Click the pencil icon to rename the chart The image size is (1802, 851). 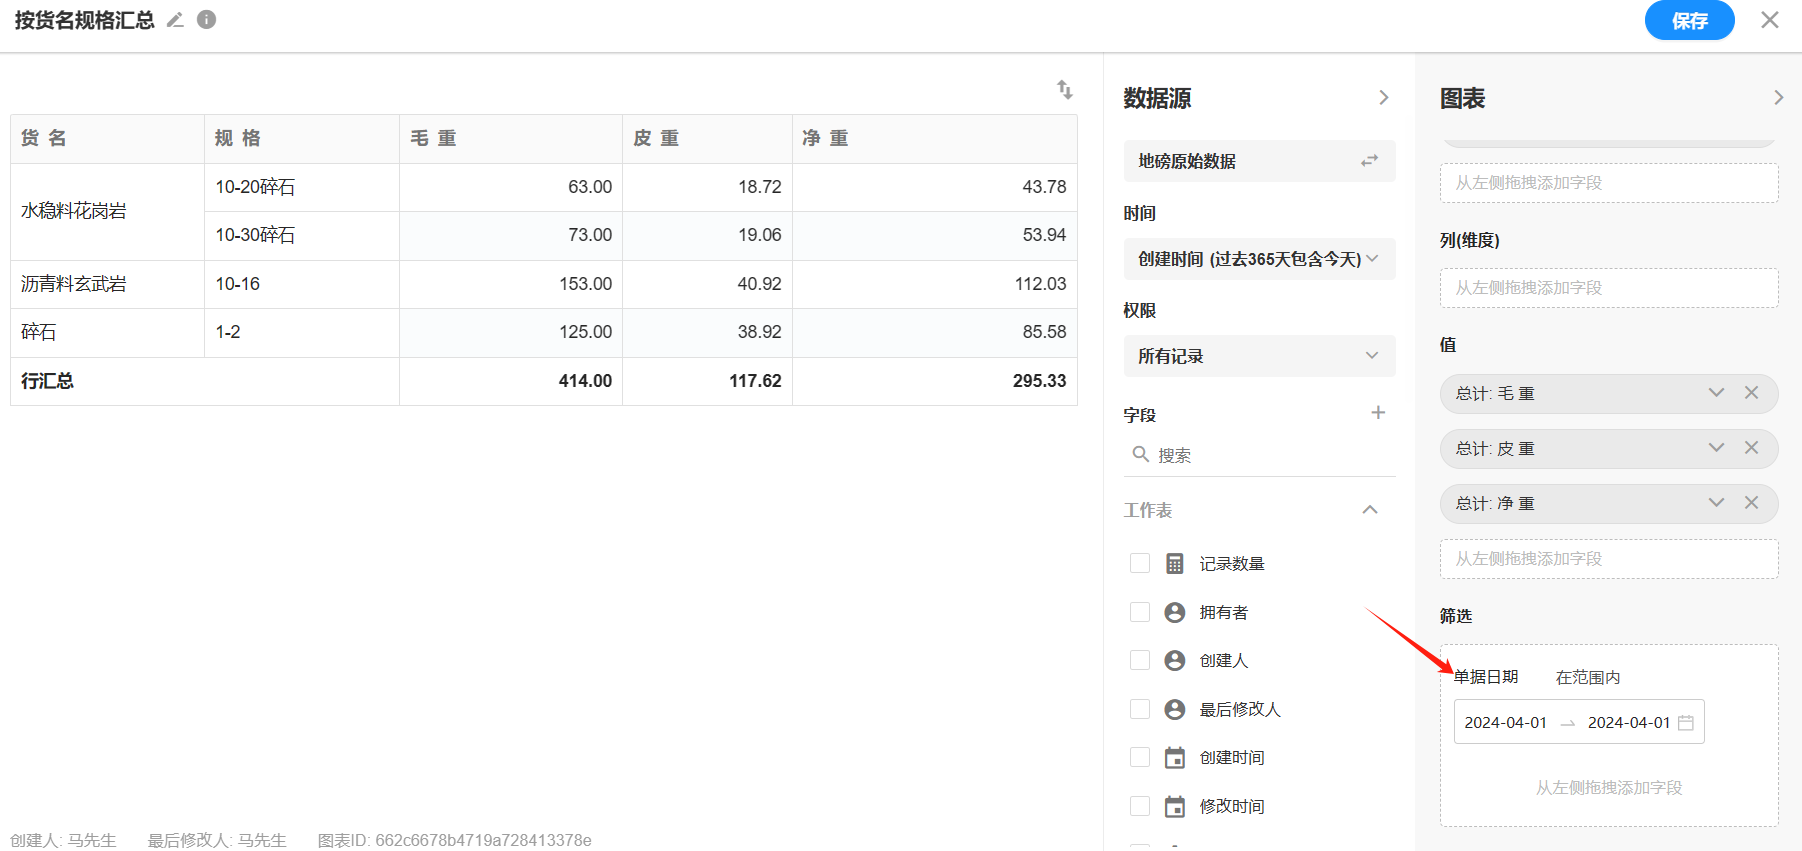(x=175, y=20)
